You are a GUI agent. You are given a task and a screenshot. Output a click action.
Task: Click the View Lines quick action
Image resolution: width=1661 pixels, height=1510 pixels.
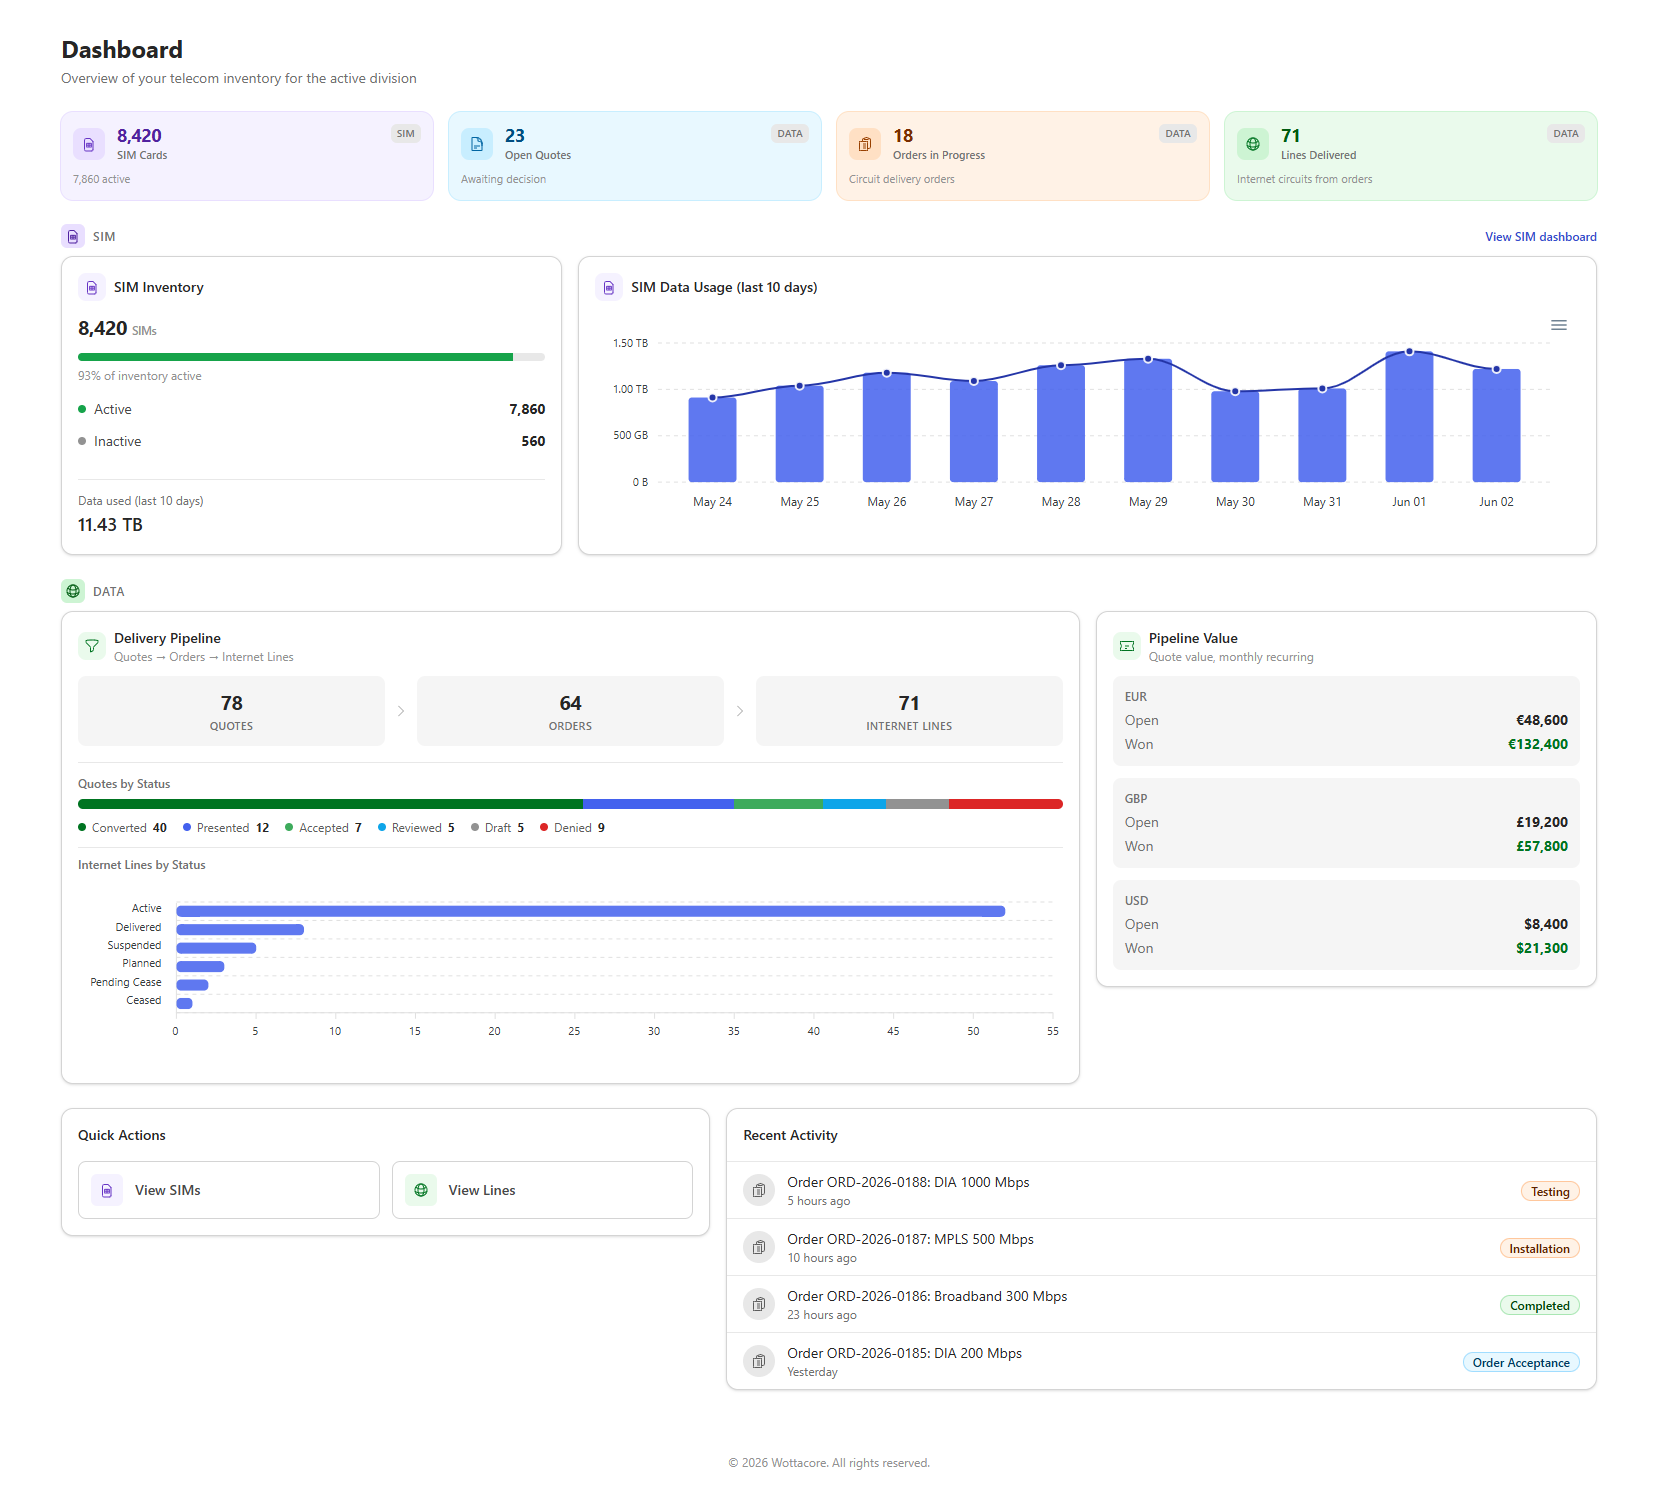pyautogui.click(x=542, y=1190)
